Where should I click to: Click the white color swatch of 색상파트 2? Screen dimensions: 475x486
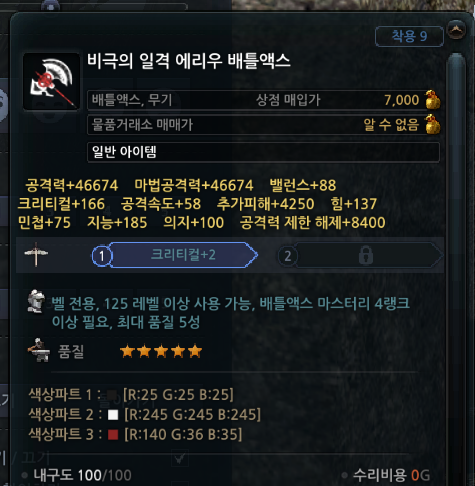pos(113,415)
